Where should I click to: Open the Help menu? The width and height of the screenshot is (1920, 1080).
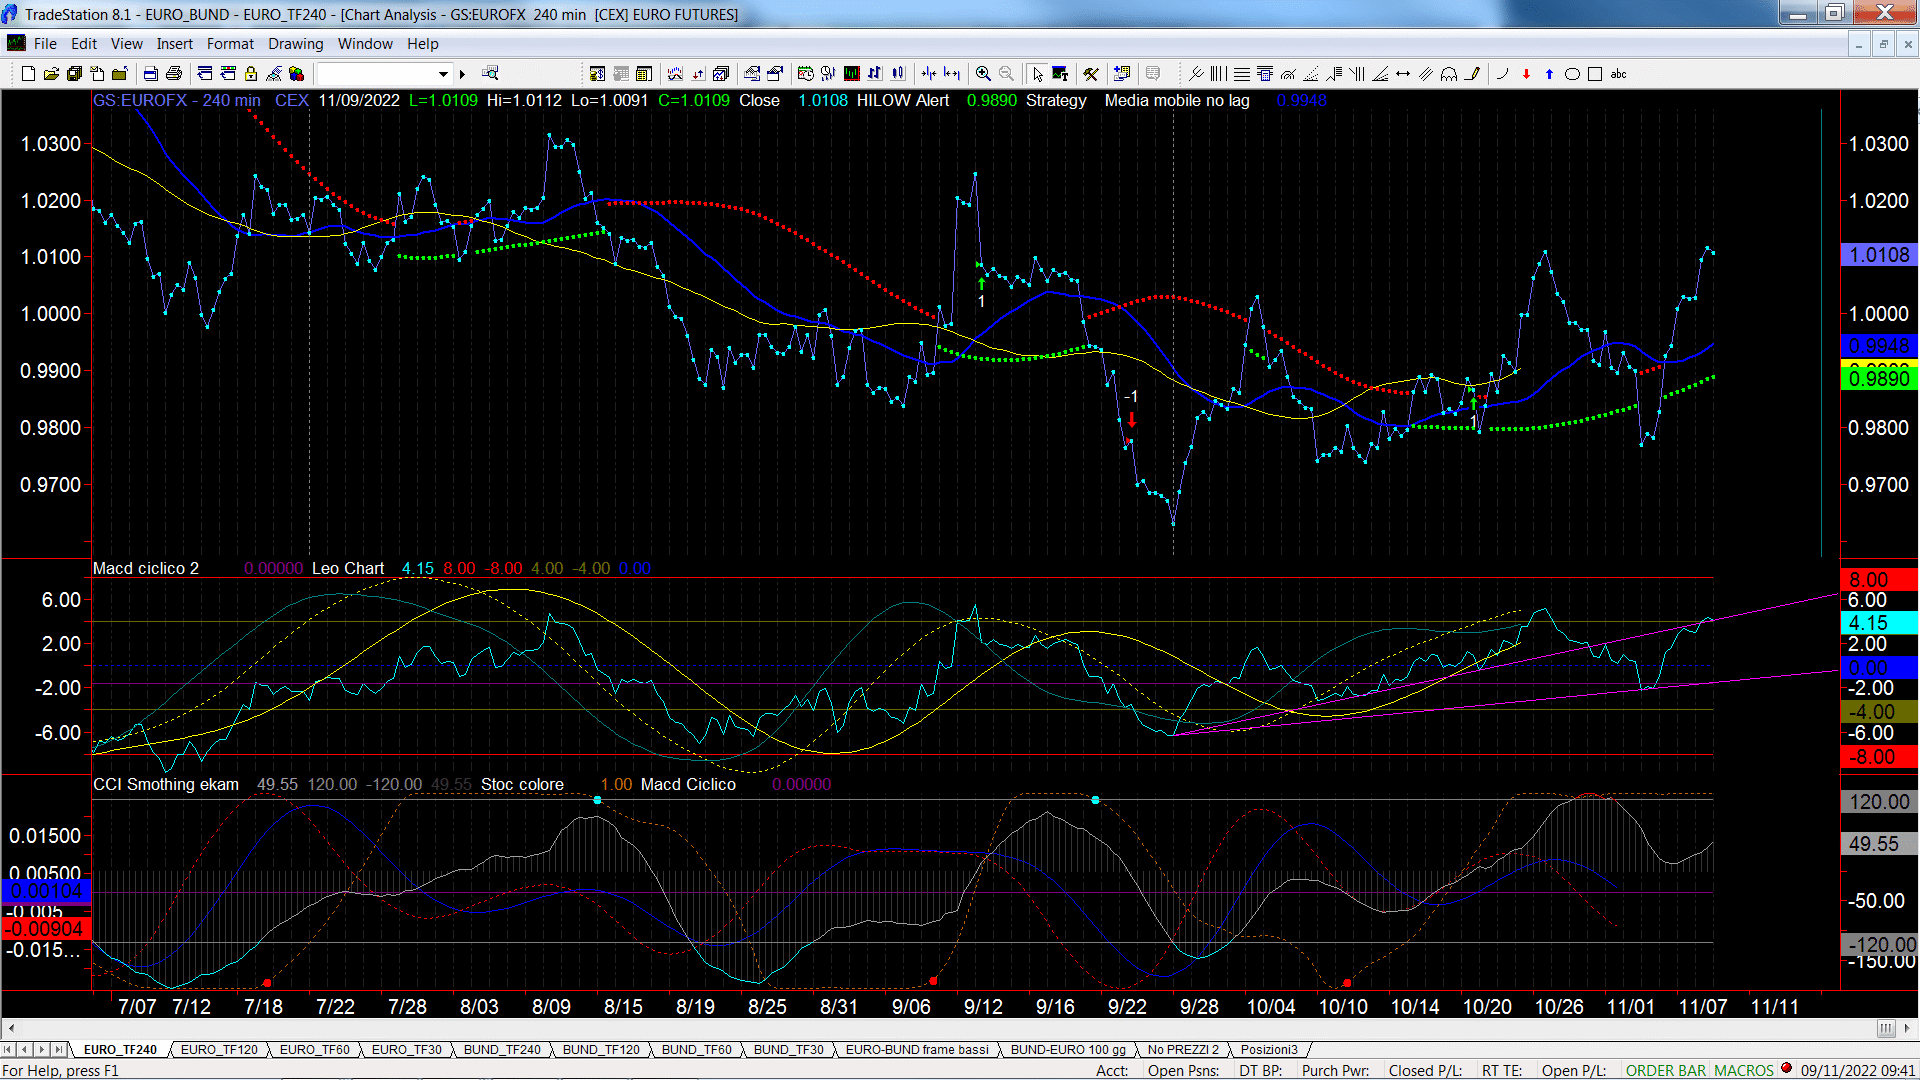[x=422, y=43]
